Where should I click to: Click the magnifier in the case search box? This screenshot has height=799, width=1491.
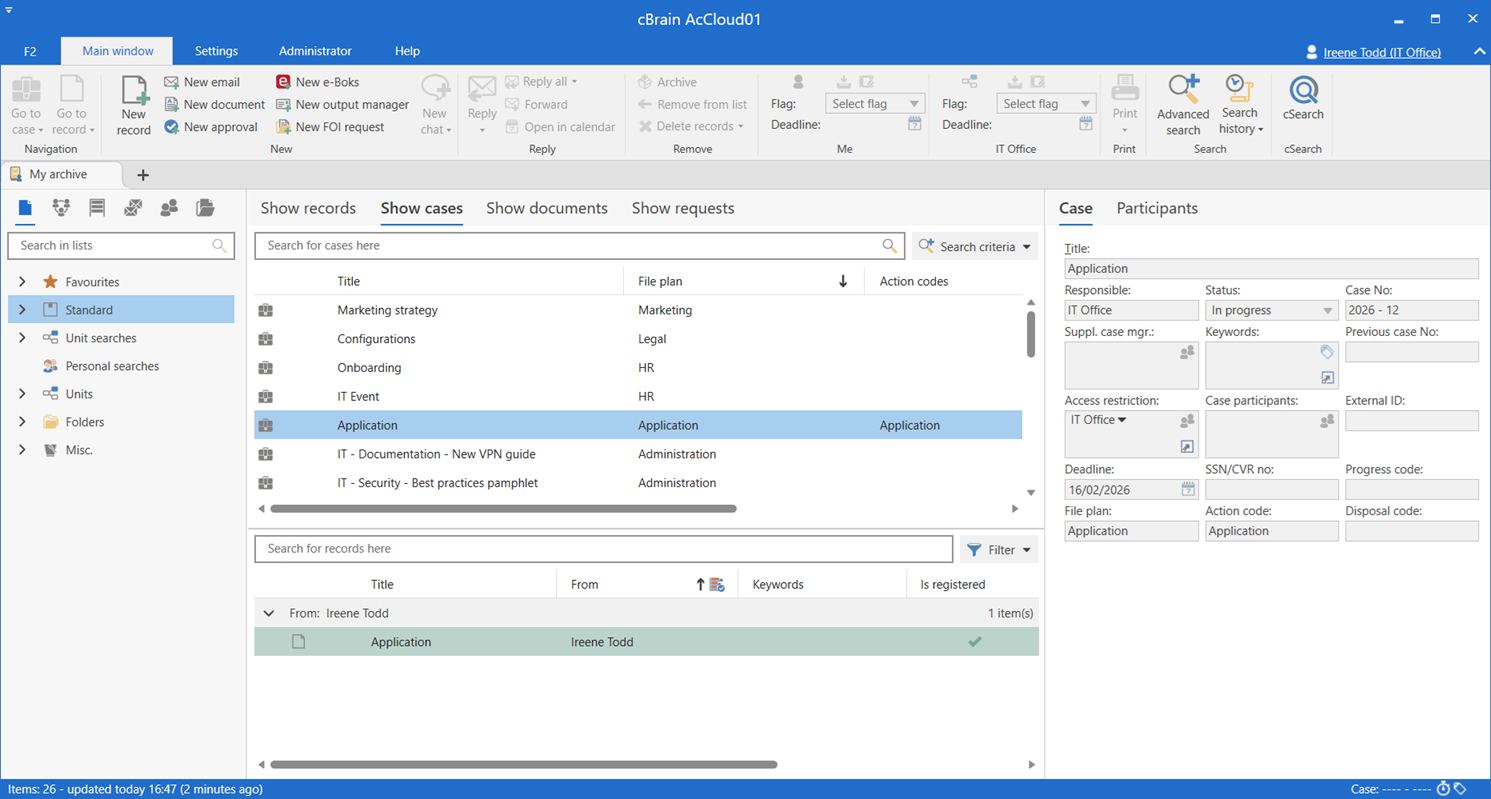[889, 246]
